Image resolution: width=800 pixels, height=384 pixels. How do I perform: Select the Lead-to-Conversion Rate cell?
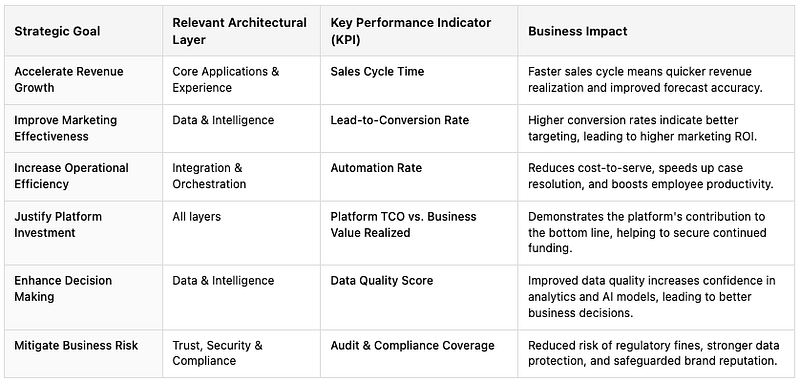(x=399, y=120)
